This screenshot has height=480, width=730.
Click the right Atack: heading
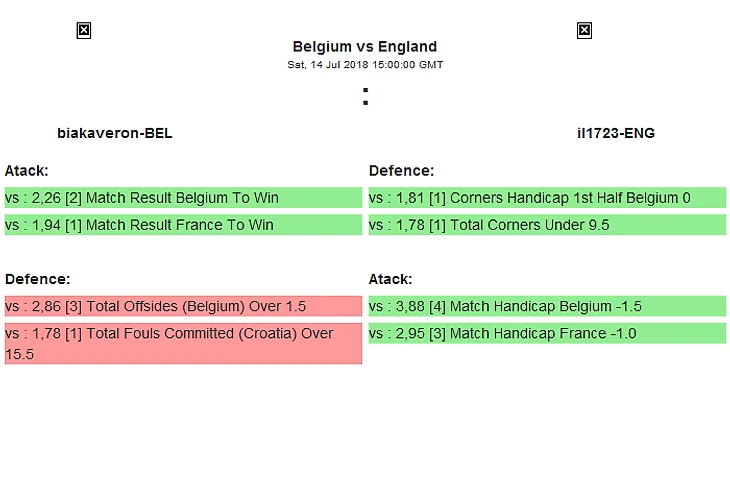click(x=390, y=279)
